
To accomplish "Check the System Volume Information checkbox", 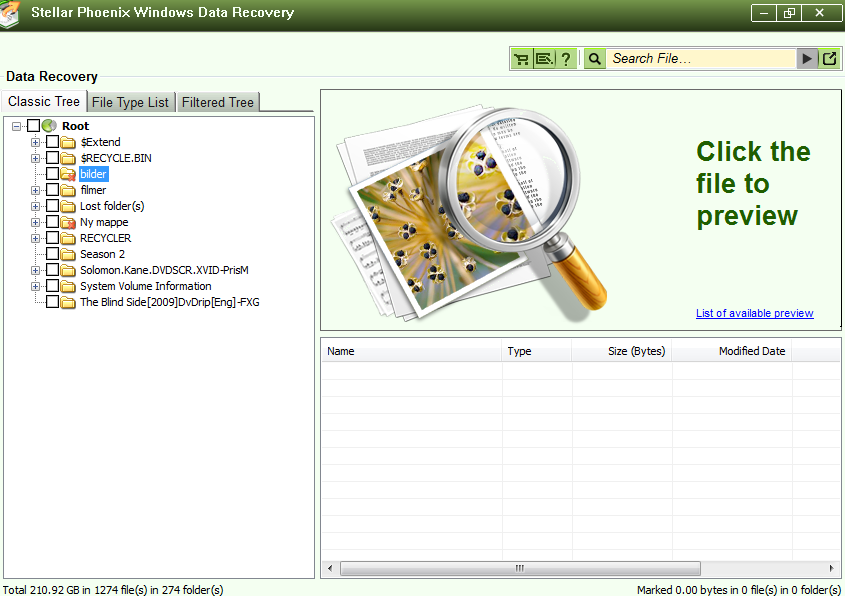I will click(x=52, y=286).
